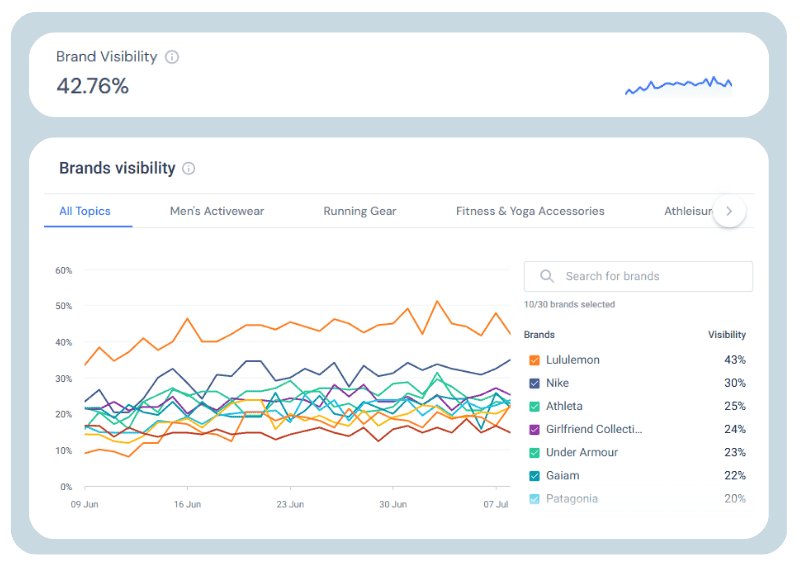
Task: Toggle the Girlfriend Collective checkbox
Action: tap(534, 430)
